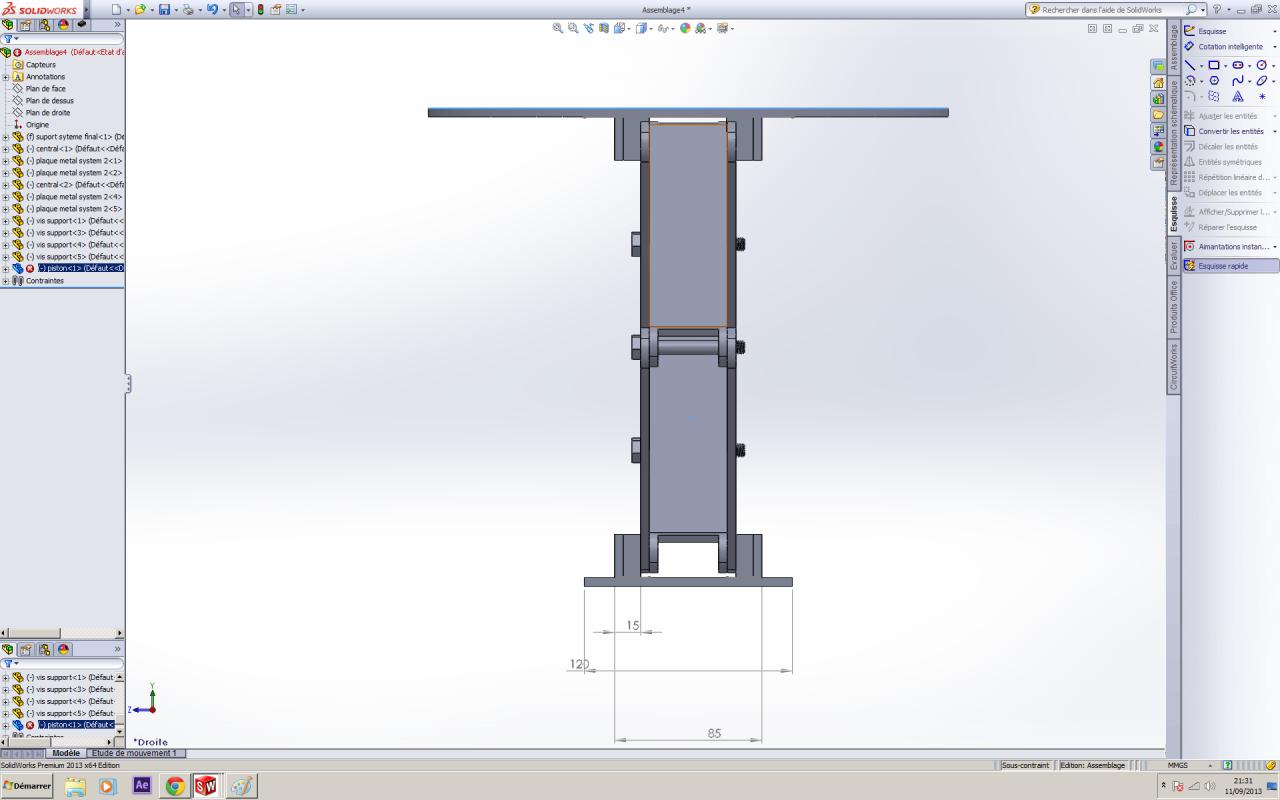Open the FeatureManager design tree tab
The width and height of the screenshot is (1280, 800).
(9, 24)
